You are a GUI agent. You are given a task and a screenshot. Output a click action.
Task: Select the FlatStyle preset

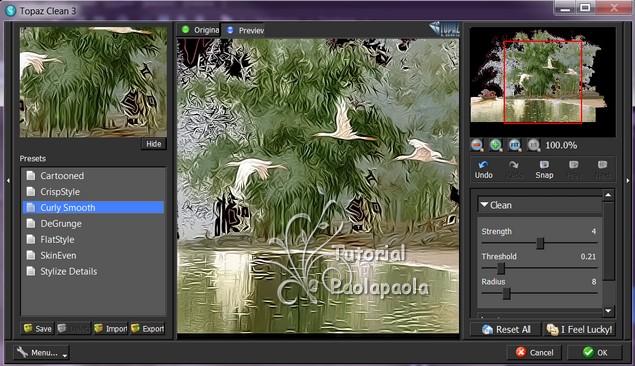94,239
